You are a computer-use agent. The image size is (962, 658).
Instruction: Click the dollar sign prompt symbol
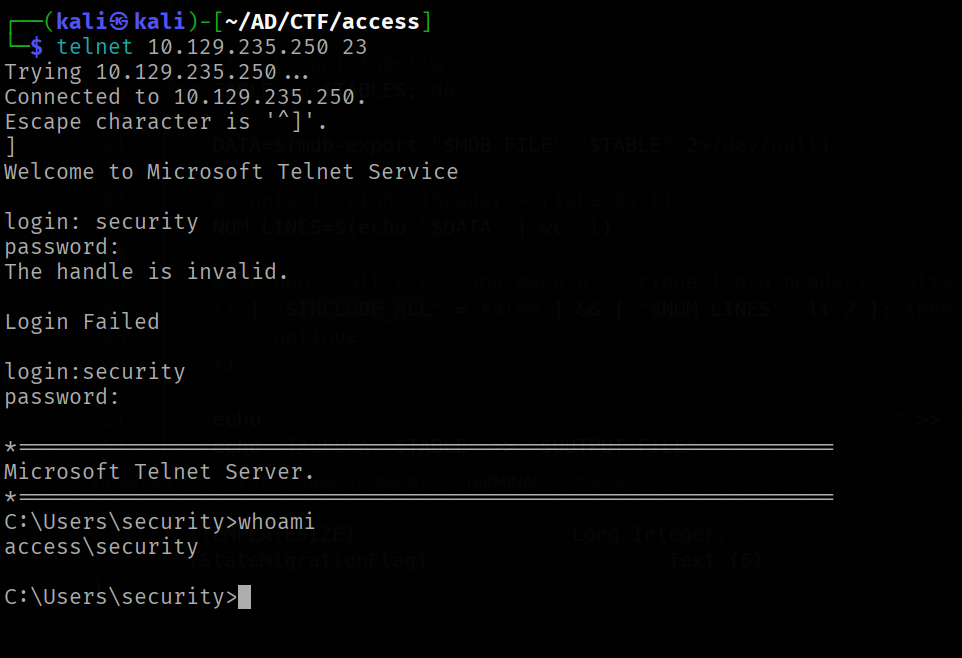click(36, 47)
